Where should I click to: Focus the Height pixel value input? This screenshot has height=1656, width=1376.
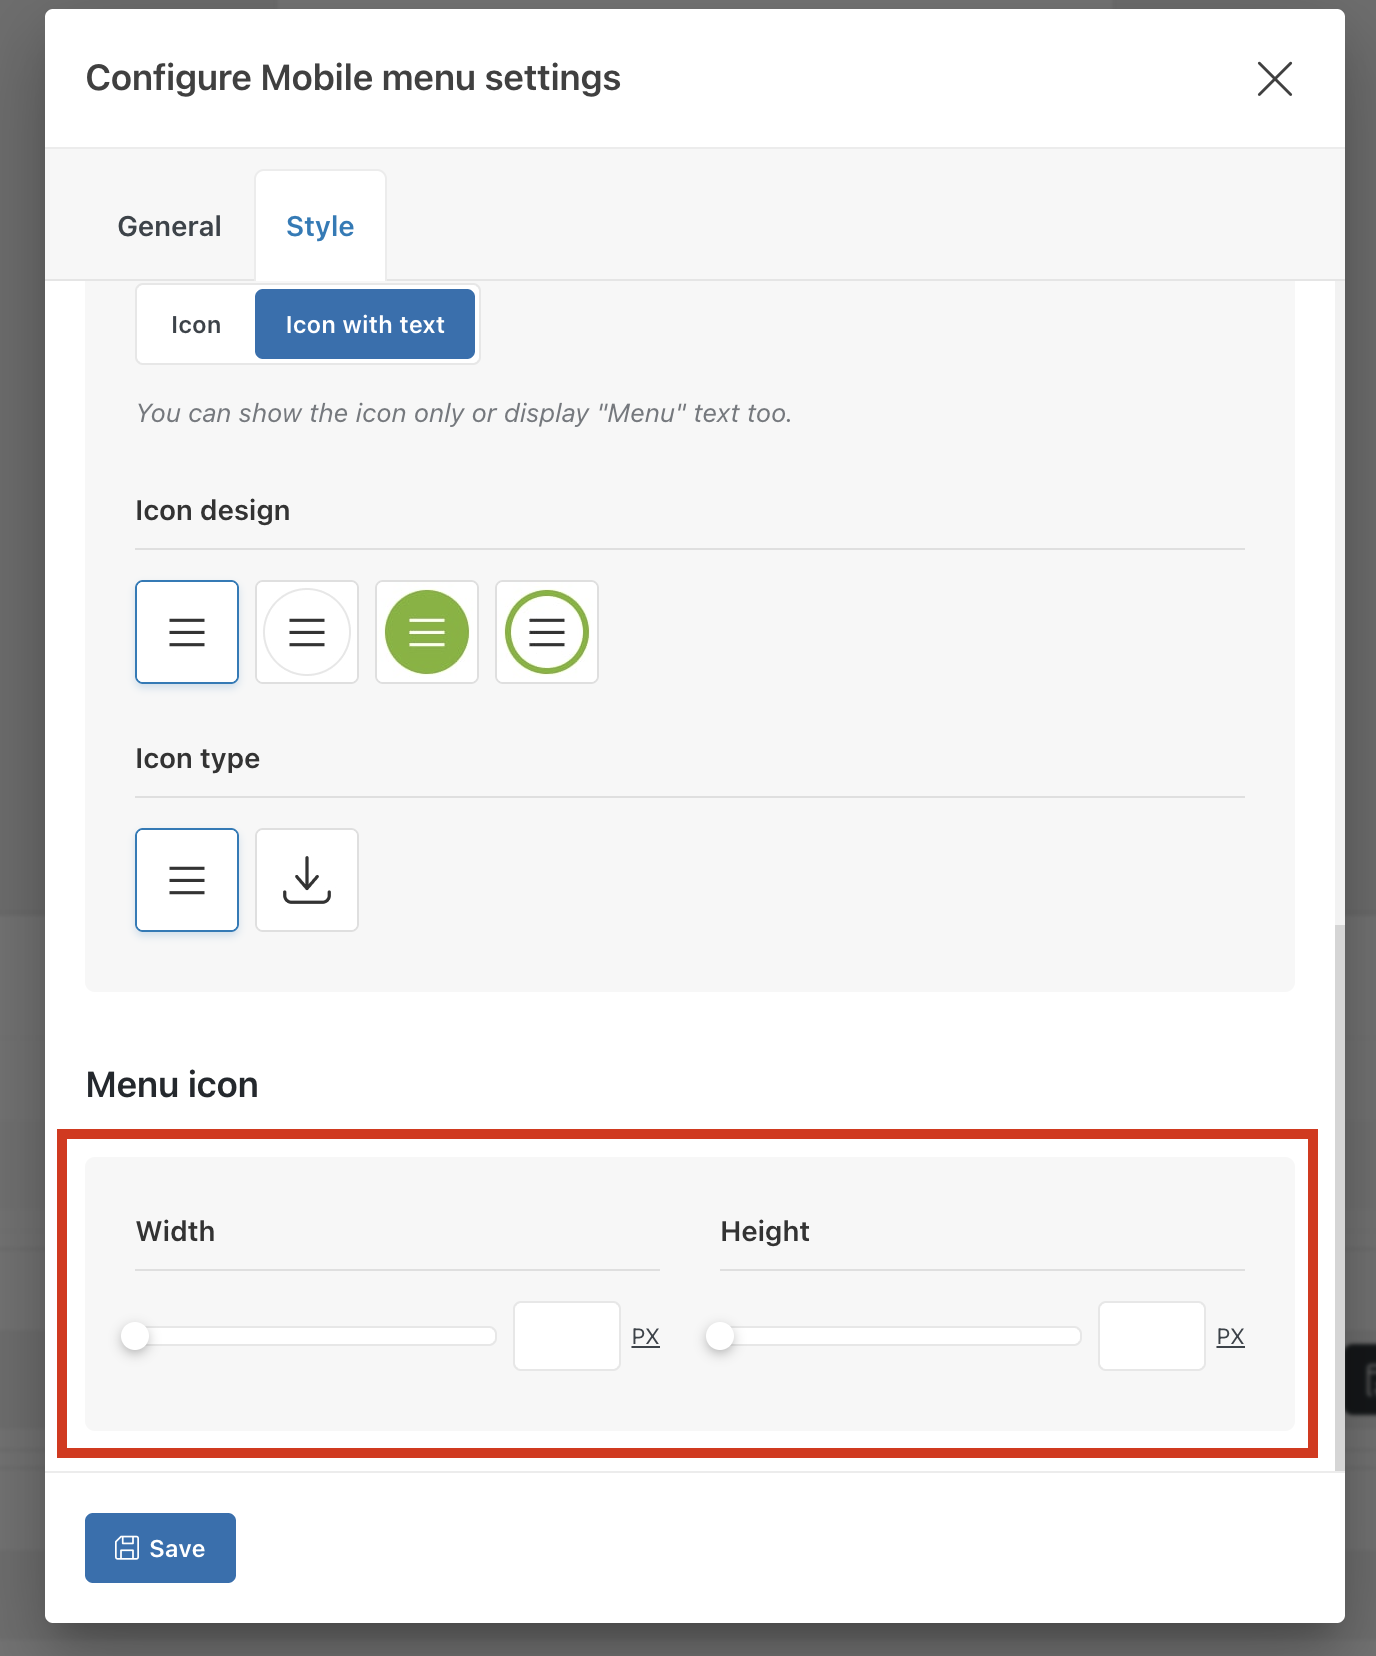click(x=1152, y=1336)
